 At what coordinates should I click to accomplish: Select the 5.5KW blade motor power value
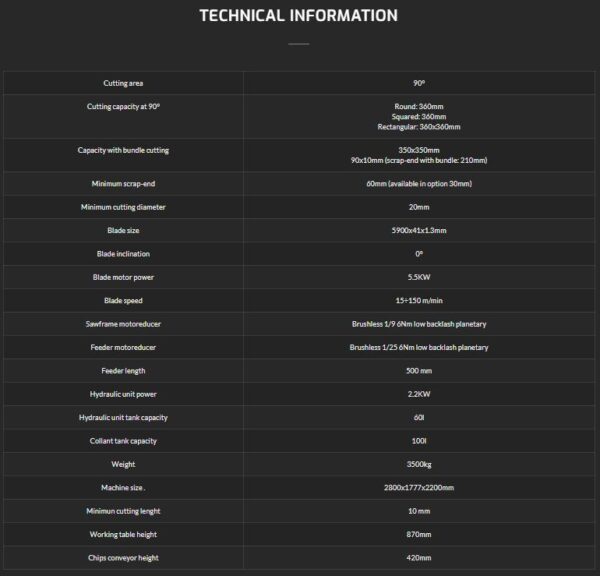coord(419,277)
